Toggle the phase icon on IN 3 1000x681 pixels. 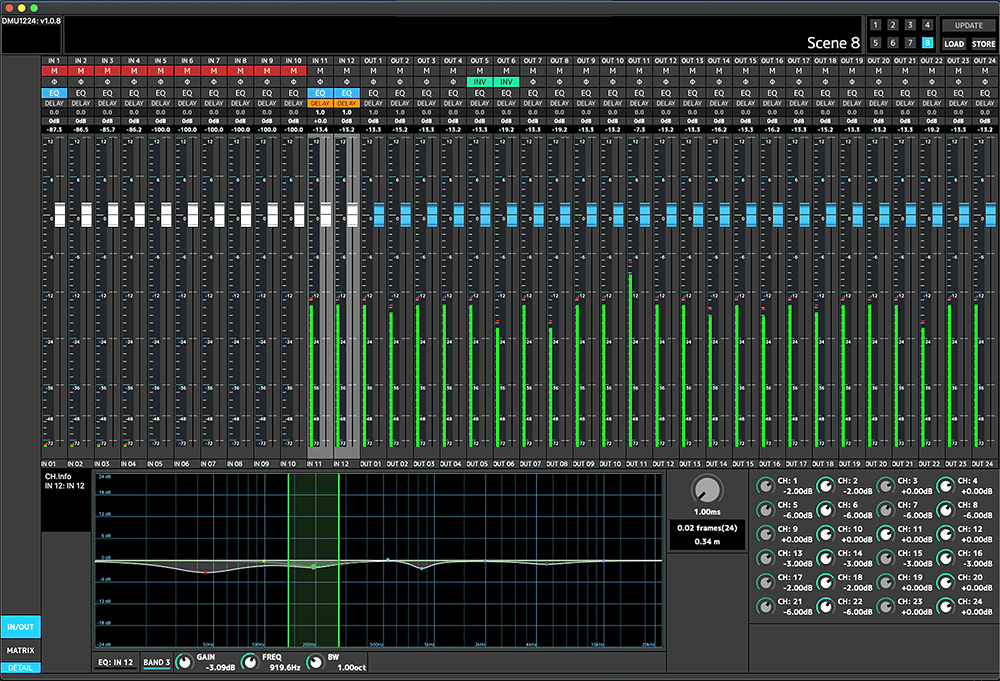[x=107, y=82]
